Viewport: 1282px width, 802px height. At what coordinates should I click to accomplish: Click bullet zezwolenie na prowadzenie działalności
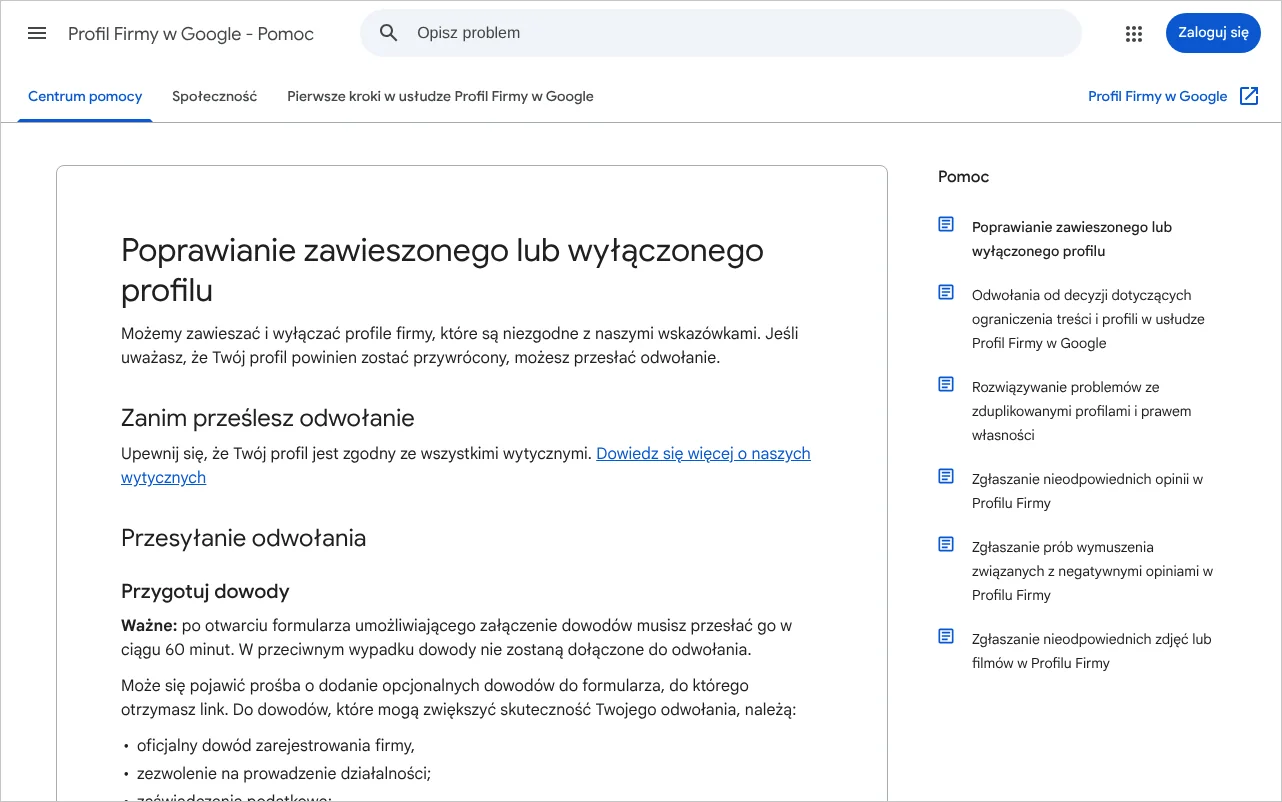(x=283, y=773)
